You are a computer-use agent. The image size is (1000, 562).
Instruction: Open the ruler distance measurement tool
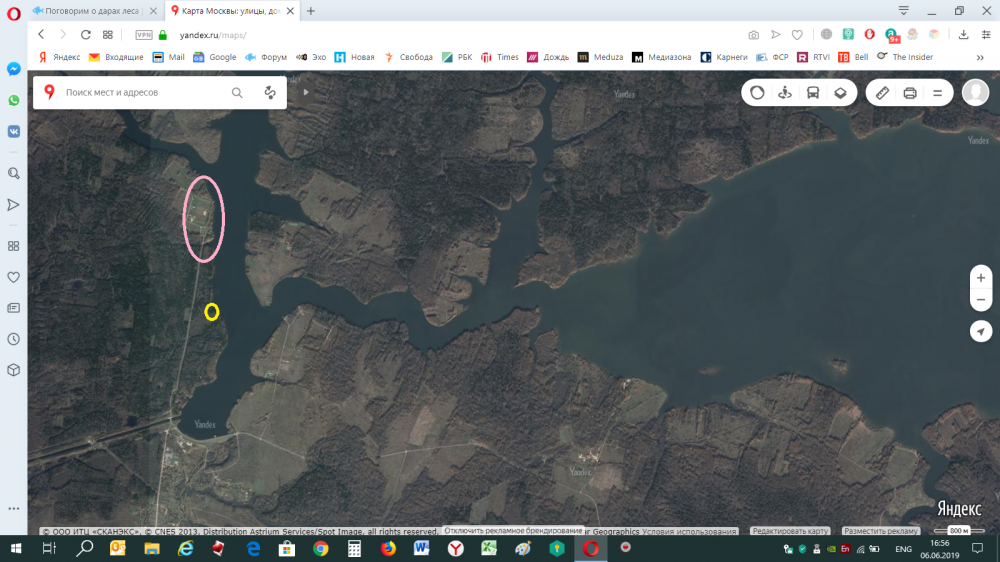[x=882, y=93]
